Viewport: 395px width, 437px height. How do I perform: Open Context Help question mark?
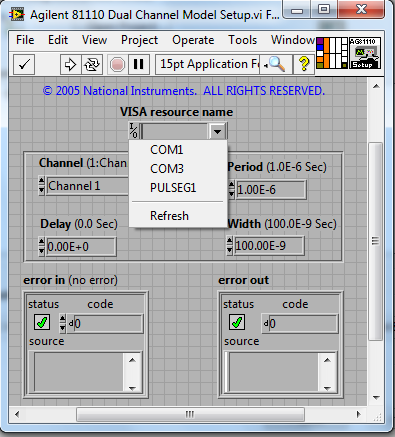304,64
